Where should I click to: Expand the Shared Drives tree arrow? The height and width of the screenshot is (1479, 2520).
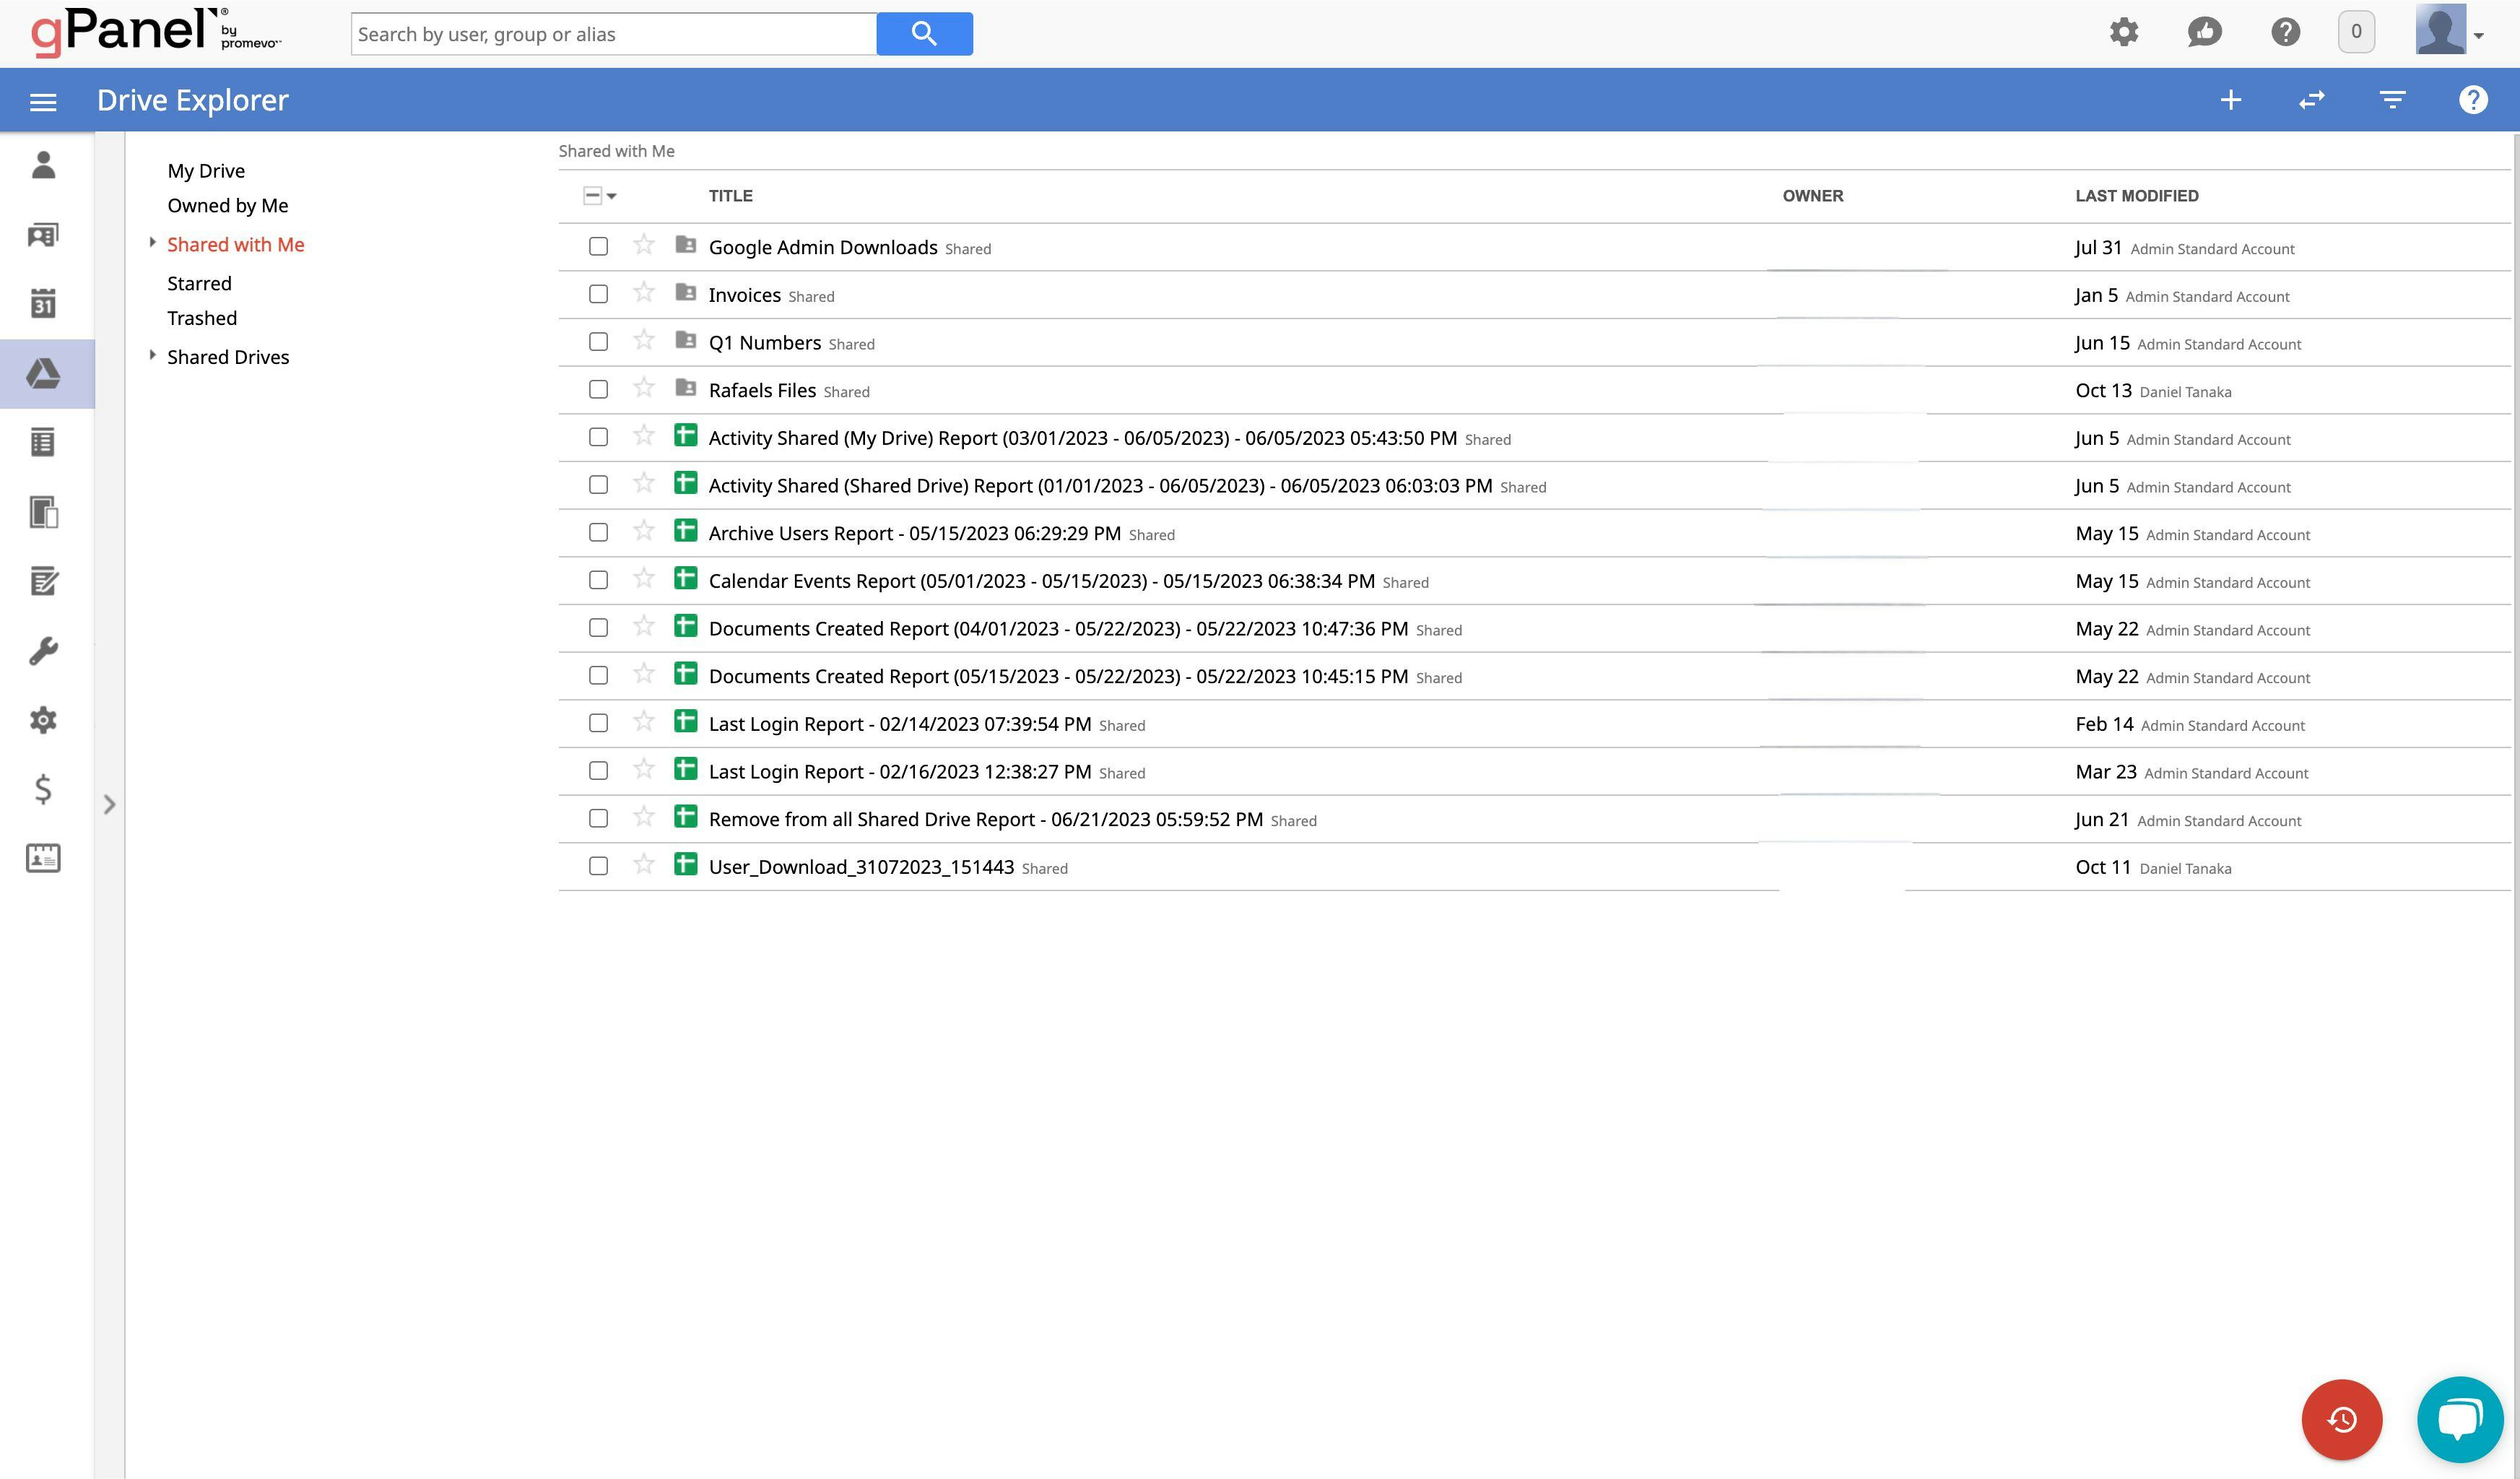(x=152, y=355)
